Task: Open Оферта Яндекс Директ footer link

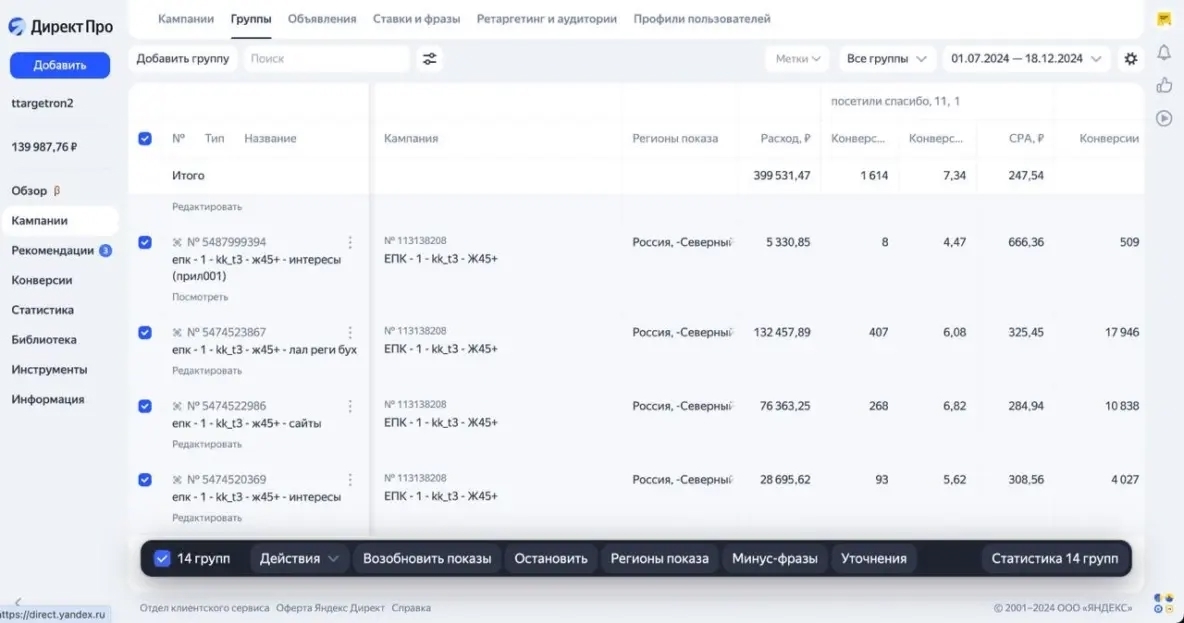Action: click(x=330, y=608)
